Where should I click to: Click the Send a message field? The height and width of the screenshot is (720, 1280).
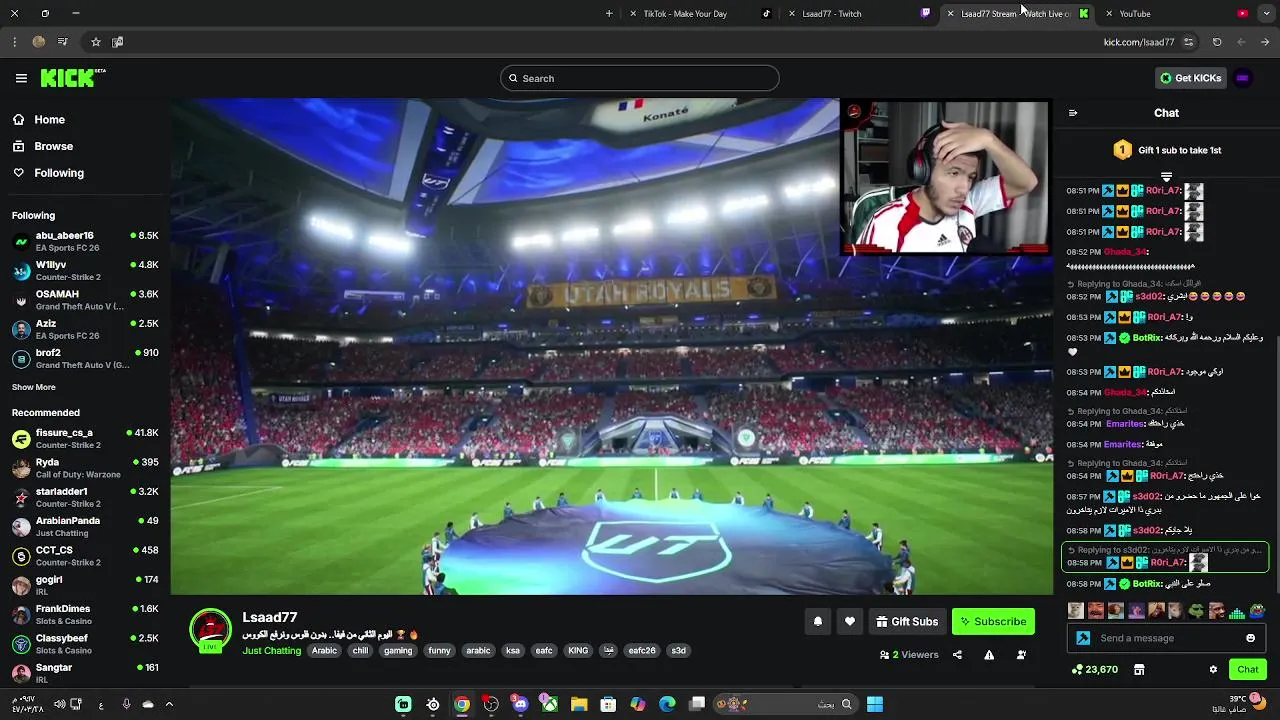[x=1166, y=638]
